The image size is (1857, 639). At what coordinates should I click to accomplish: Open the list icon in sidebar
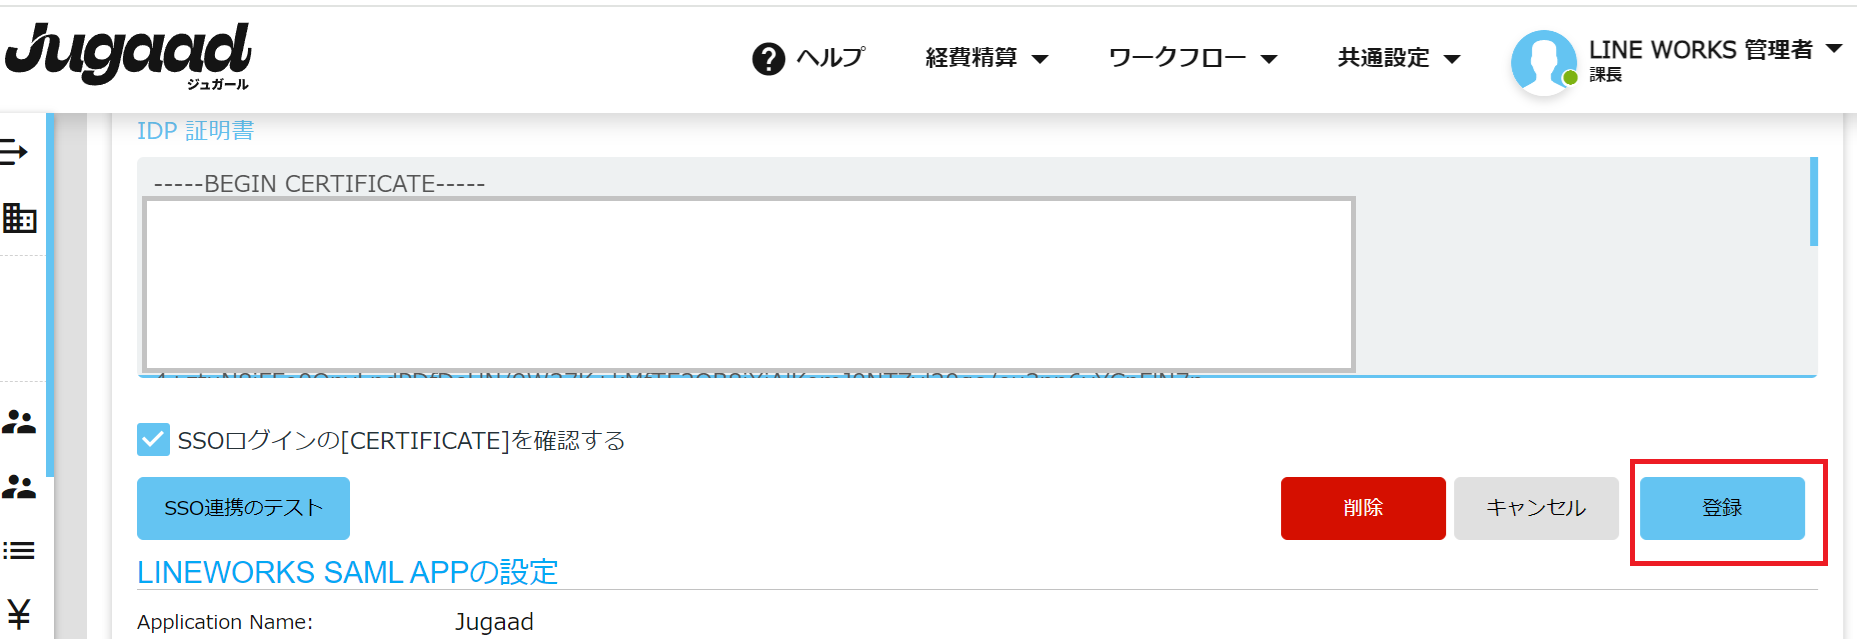19,551
